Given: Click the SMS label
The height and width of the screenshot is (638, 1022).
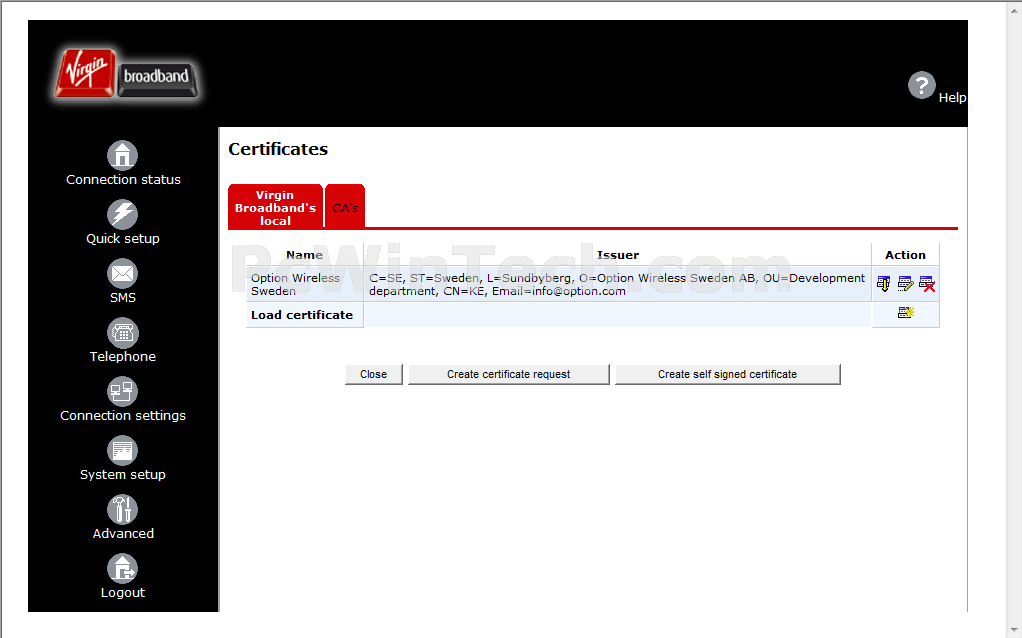Looking at the screenshot, I should (123, 298).
